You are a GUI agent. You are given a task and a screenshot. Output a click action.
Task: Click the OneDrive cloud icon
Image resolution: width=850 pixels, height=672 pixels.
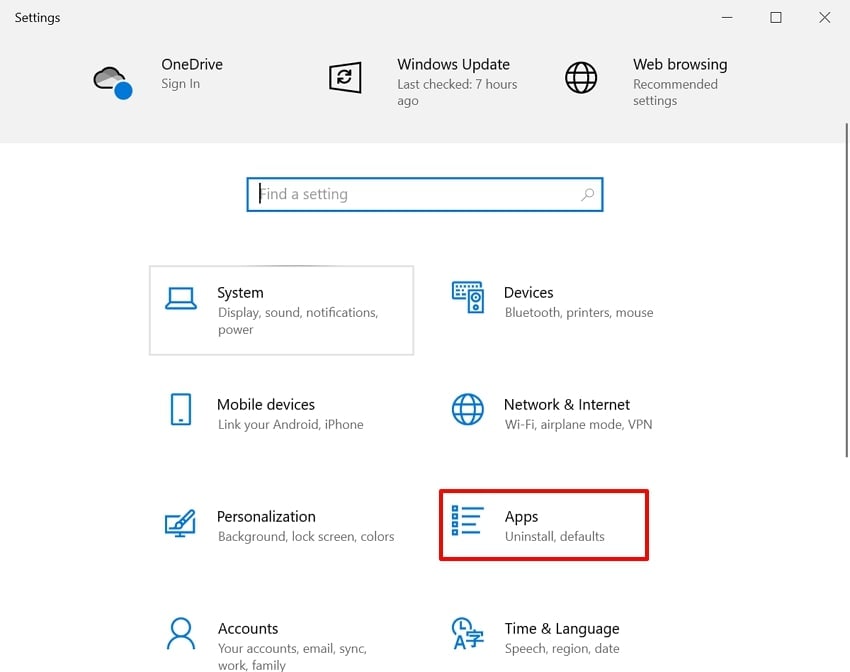pyautogui.click(x=111, y=79)
